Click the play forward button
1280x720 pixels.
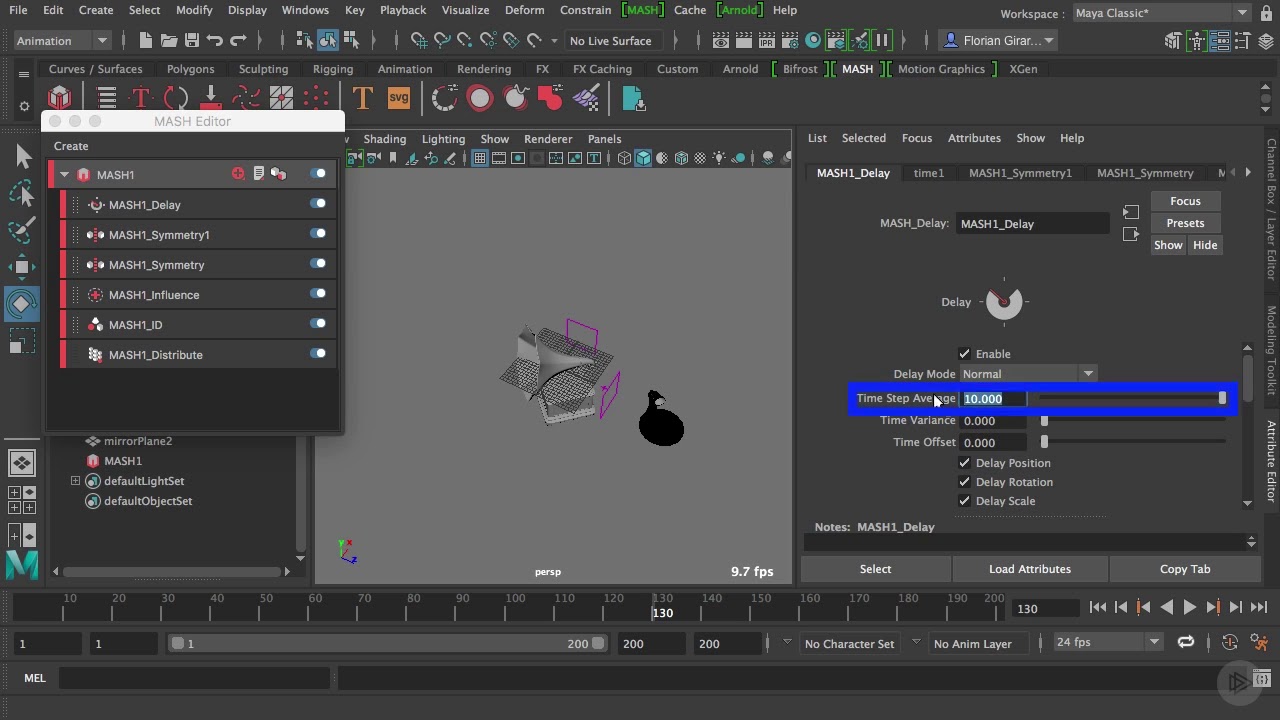point(1189,607)
